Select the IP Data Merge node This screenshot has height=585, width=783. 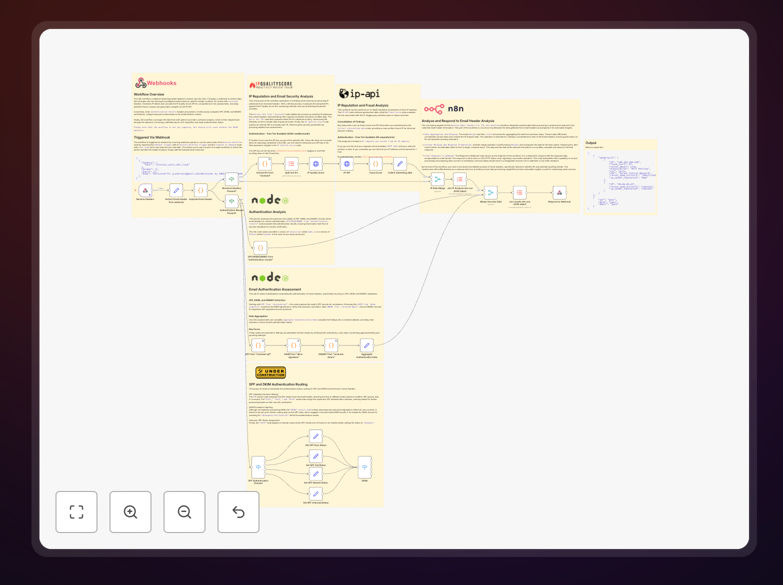point(437,179)
